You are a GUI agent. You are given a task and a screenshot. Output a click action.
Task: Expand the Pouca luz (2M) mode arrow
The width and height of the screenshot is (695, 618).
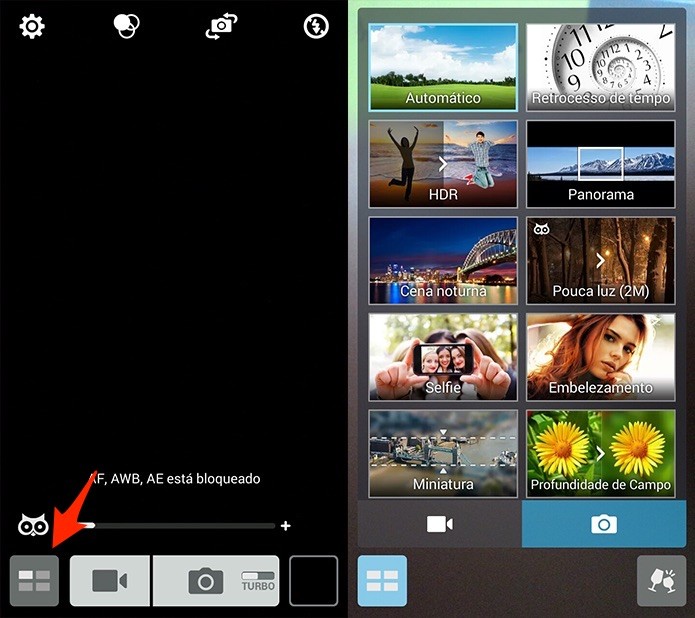pos(601,261)
